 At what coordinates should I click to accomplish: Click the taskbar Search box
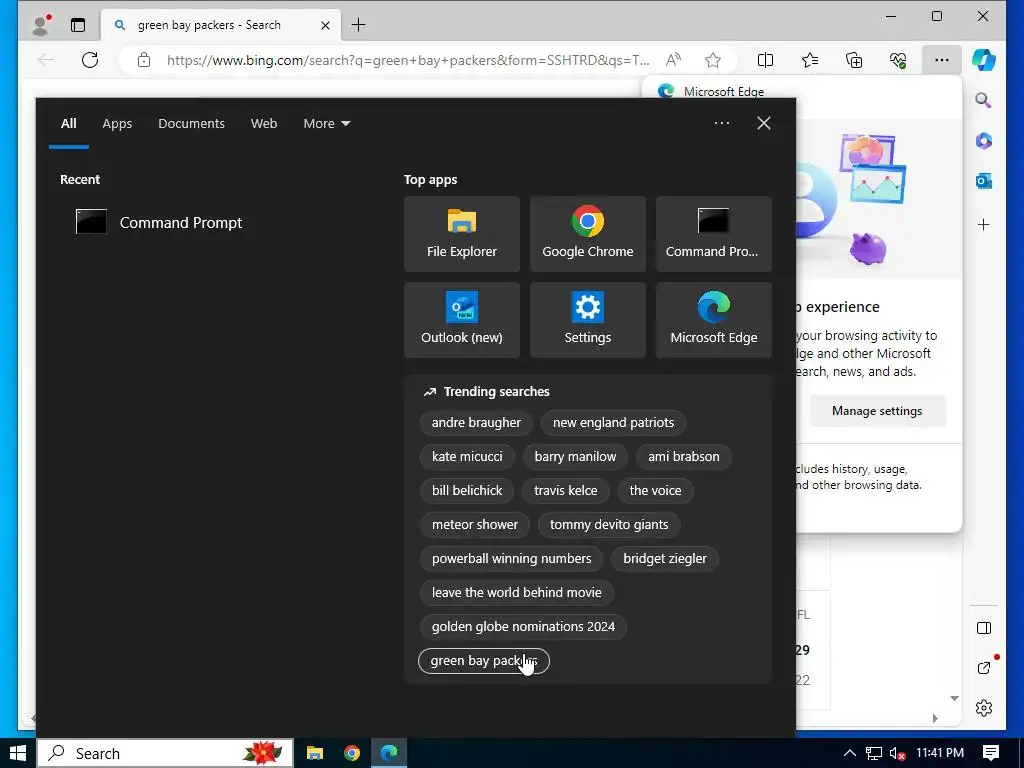pos(165,753)
